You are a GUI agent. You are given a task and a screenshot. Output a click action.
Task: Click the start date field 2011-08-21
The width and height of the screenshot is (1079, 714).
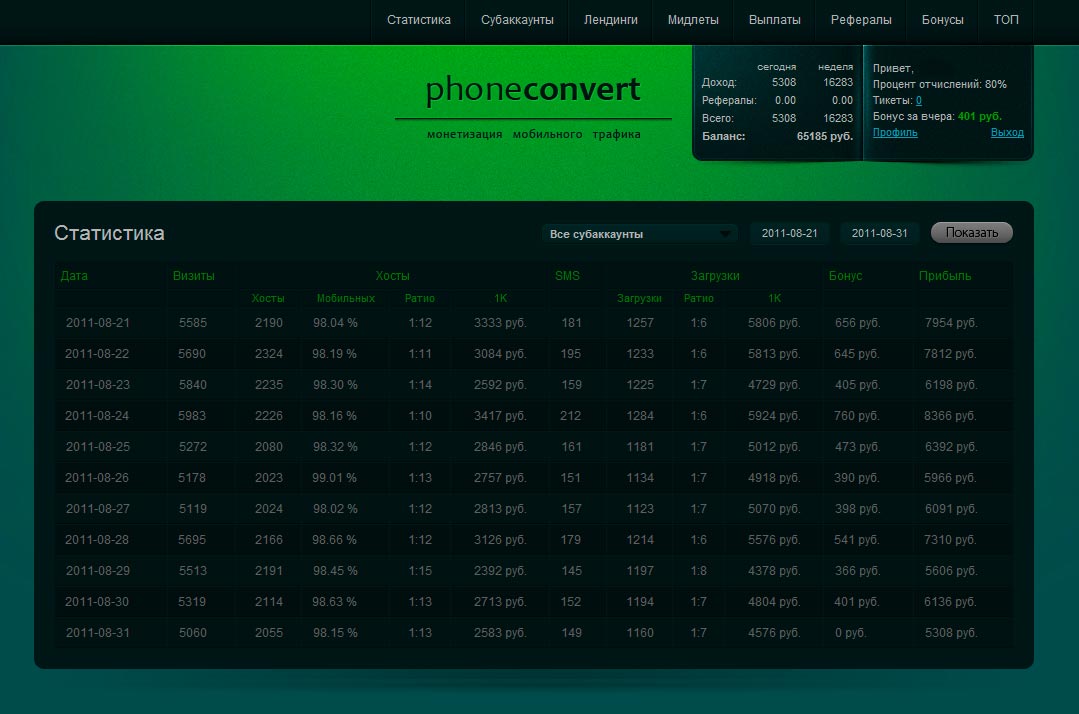click(789, 233)
